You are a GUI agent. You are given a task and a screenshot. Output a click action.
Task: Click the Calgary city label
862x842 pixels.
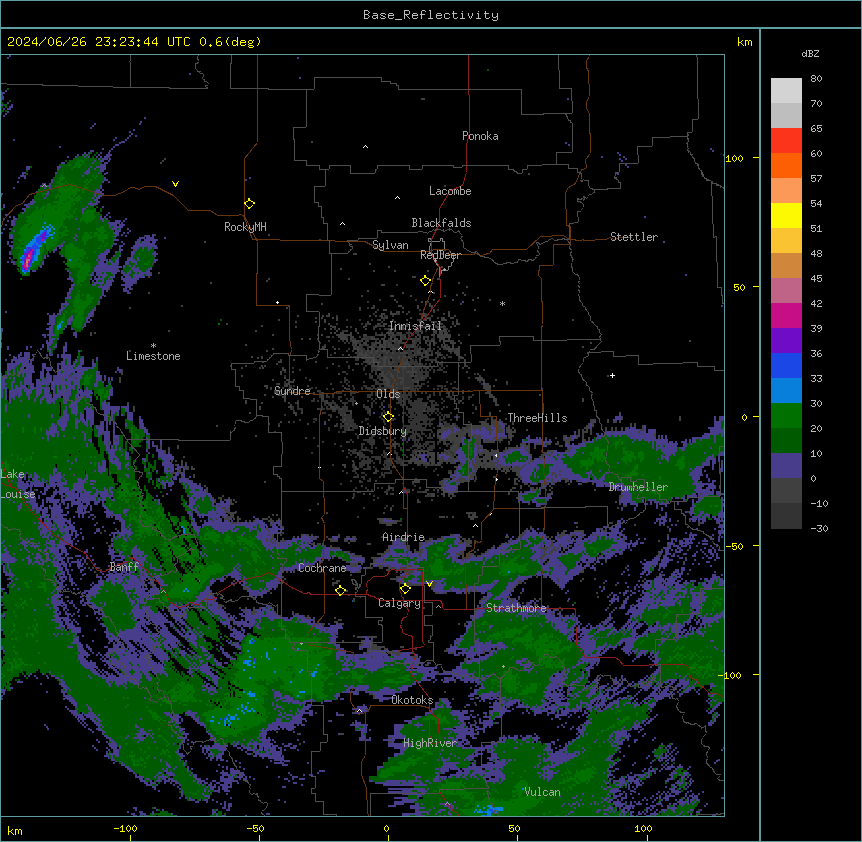click(399, 603)
